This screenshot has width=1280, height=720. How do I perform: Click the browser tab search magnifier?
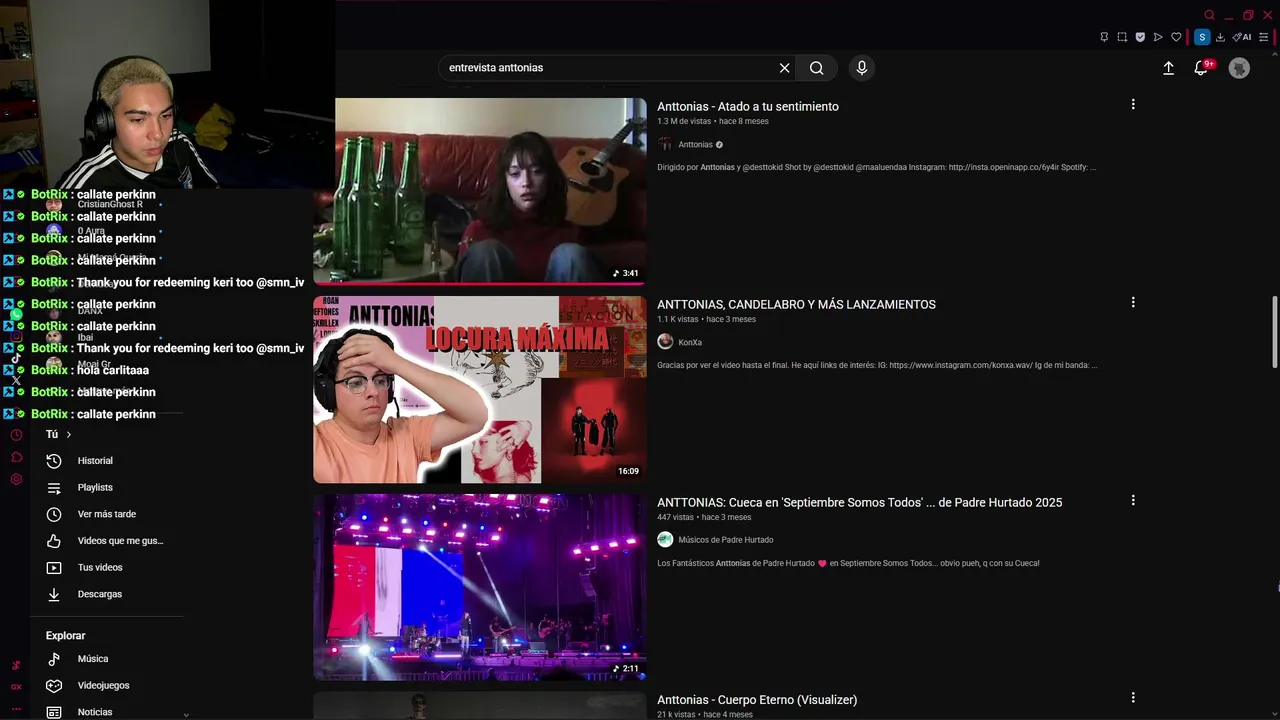click(1209, 15)
